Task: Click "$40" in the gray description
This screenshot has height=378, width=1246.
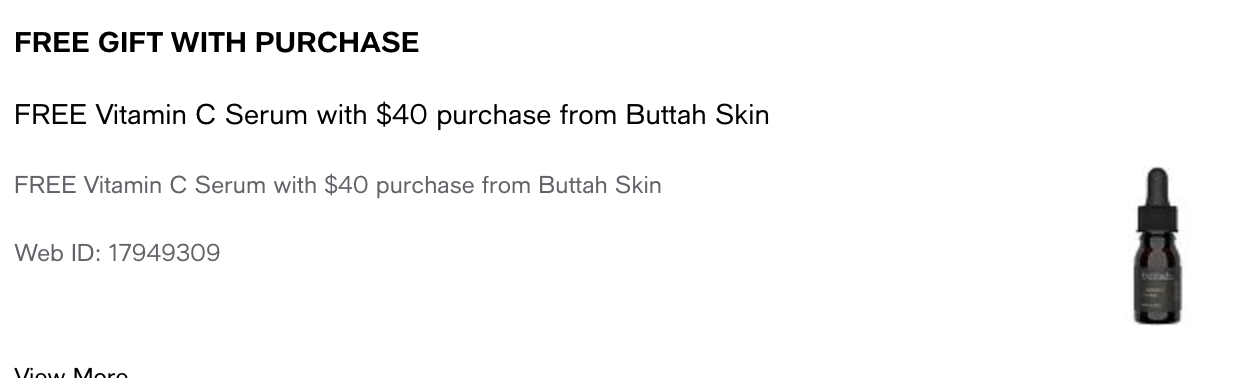Action: pos(347,185)
